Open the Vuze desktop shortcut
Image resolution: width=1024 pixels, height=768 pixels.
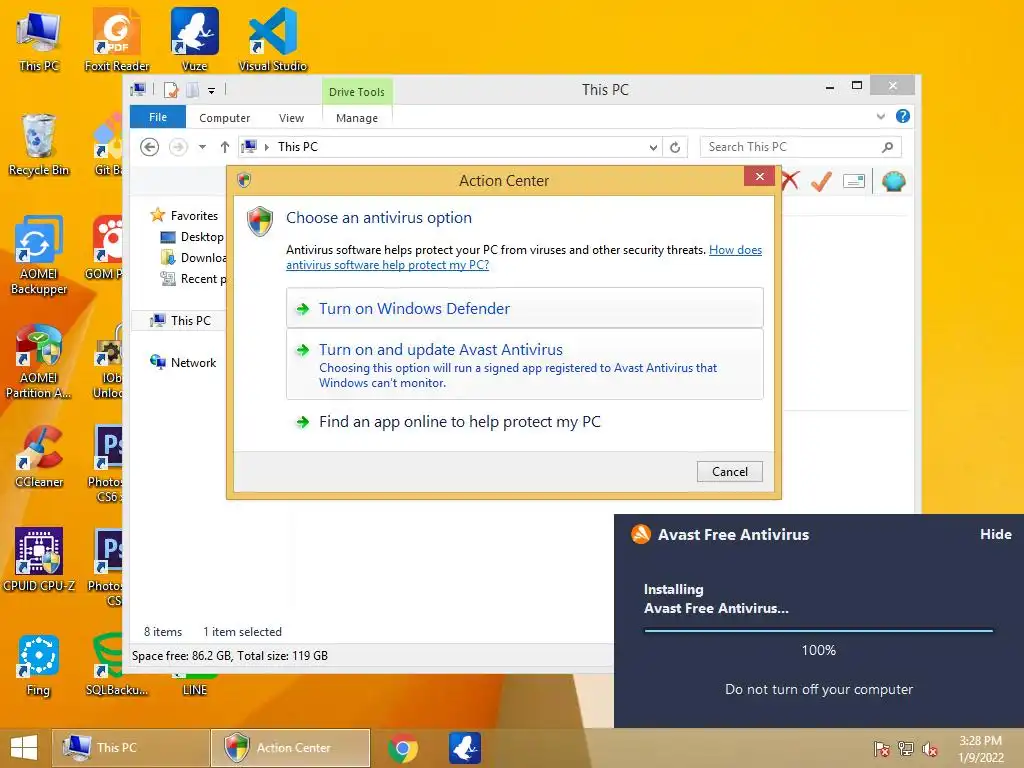click(195, 40)
